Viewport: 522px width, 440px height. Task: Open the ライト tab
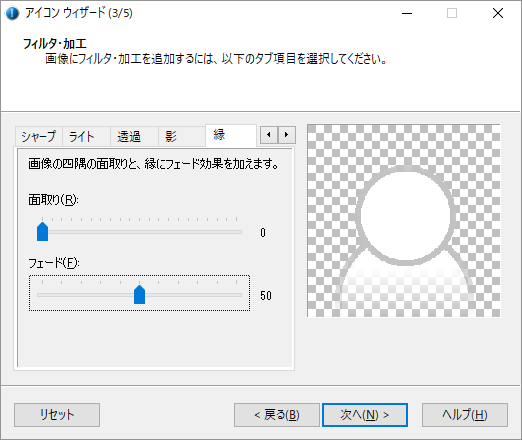pyautogui.click(x=86, y=136)
